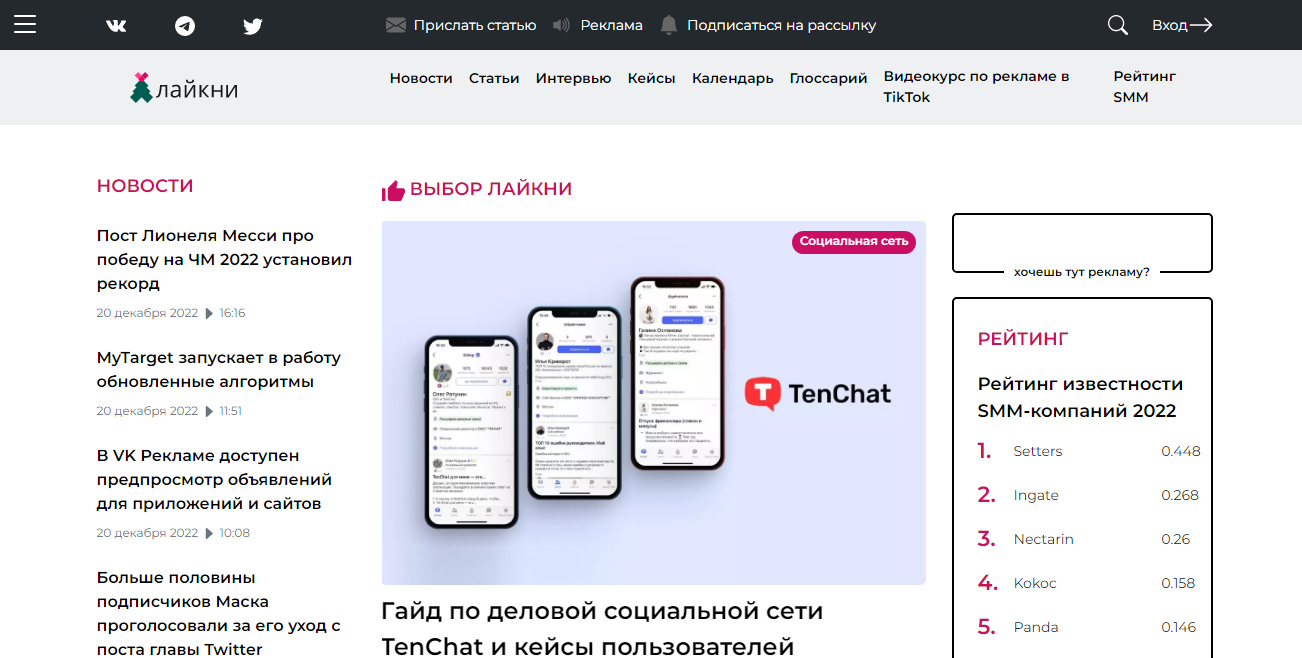Go to the Лайкни logo home page
Image resolution: width=1302 pixels, height=658 pixels.
pyautogui.click(x=184, y=88)
